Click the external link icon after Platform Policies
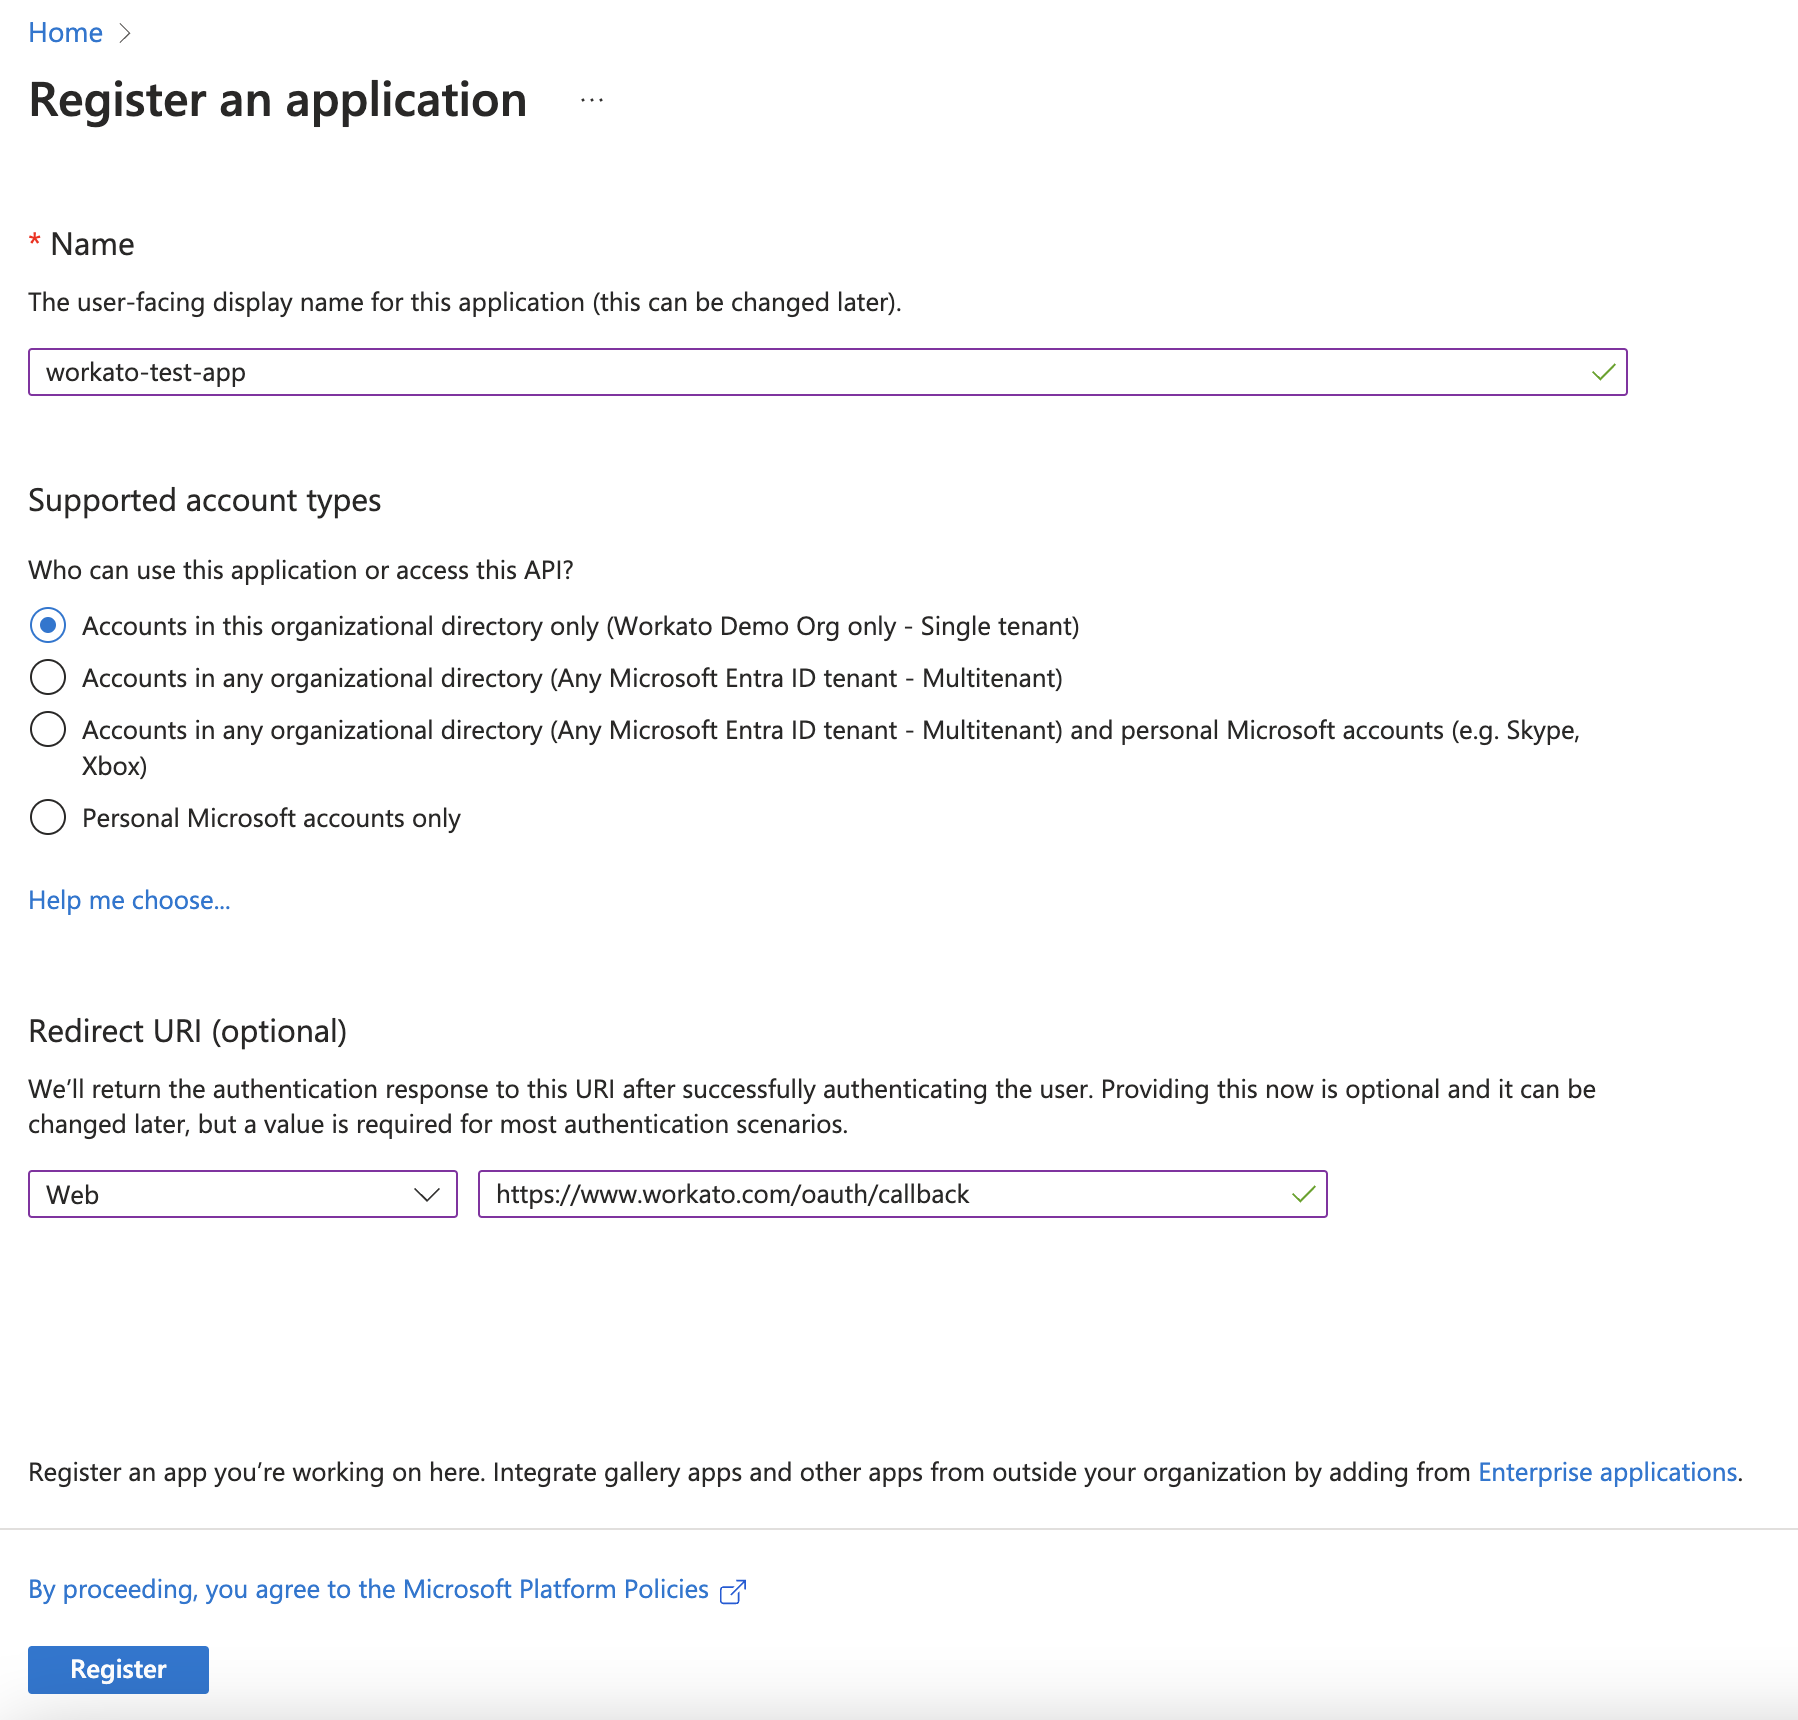Image resolution: width=1798 pixels, height=1720 pixels. 733,1590
